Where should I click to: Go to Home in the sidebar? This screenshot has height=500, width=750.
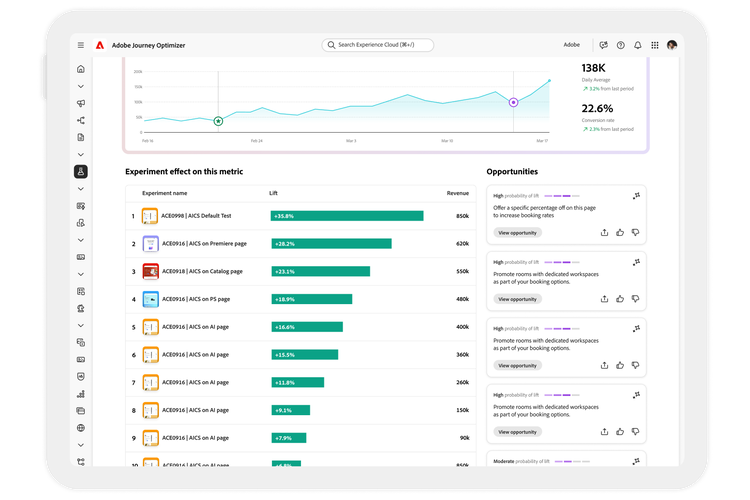pyautogui.click(x=81, y=69)
